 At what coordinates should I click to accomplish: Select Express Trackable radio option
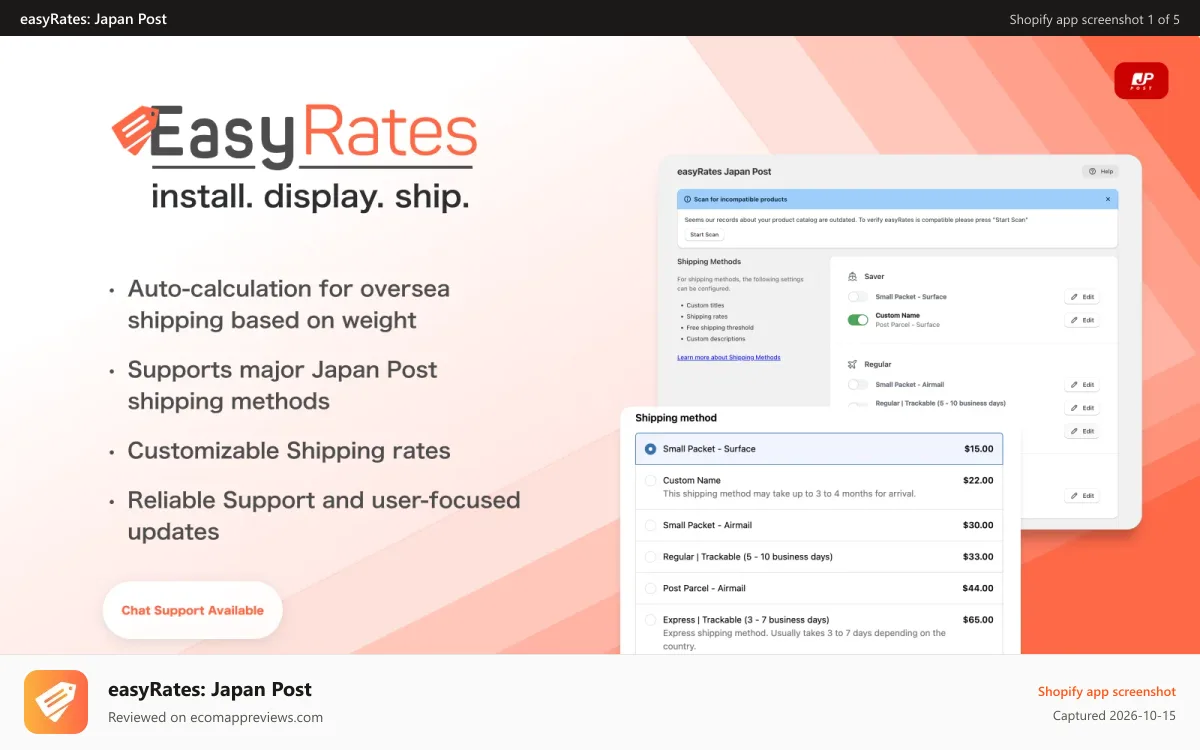coord(651,620)
